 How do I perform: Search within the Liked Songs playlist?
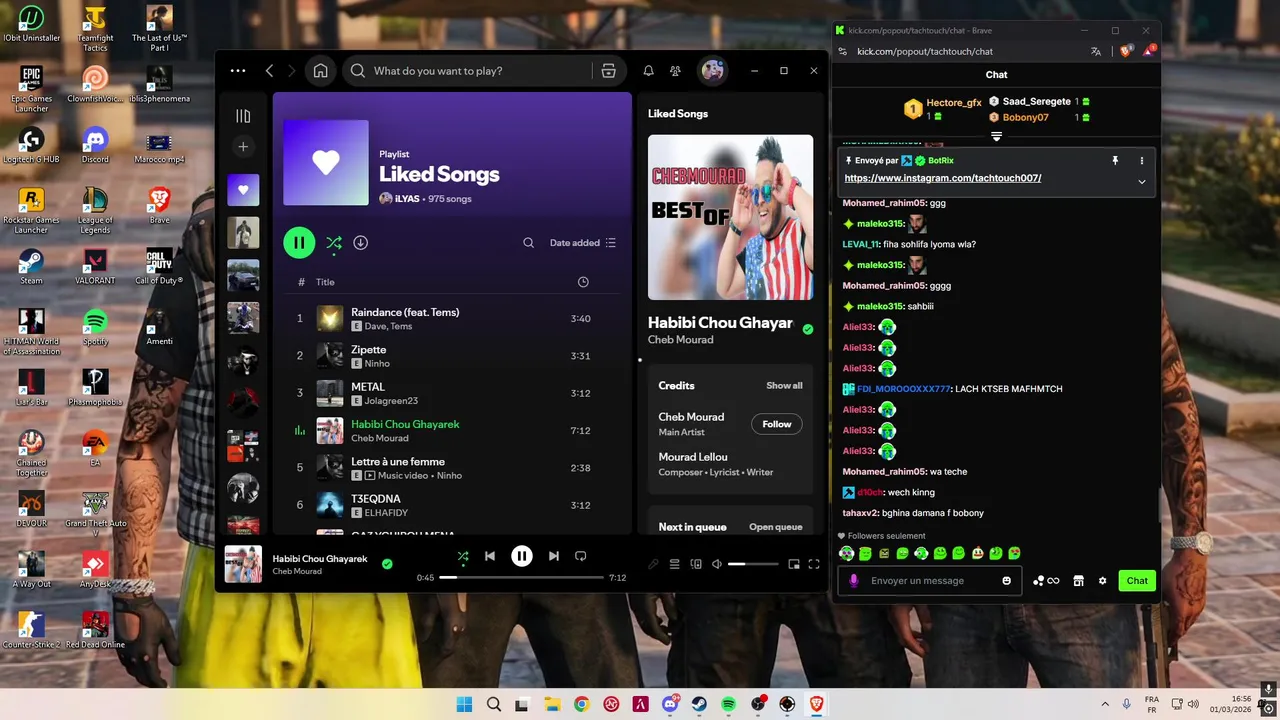(x=528, y=243)
